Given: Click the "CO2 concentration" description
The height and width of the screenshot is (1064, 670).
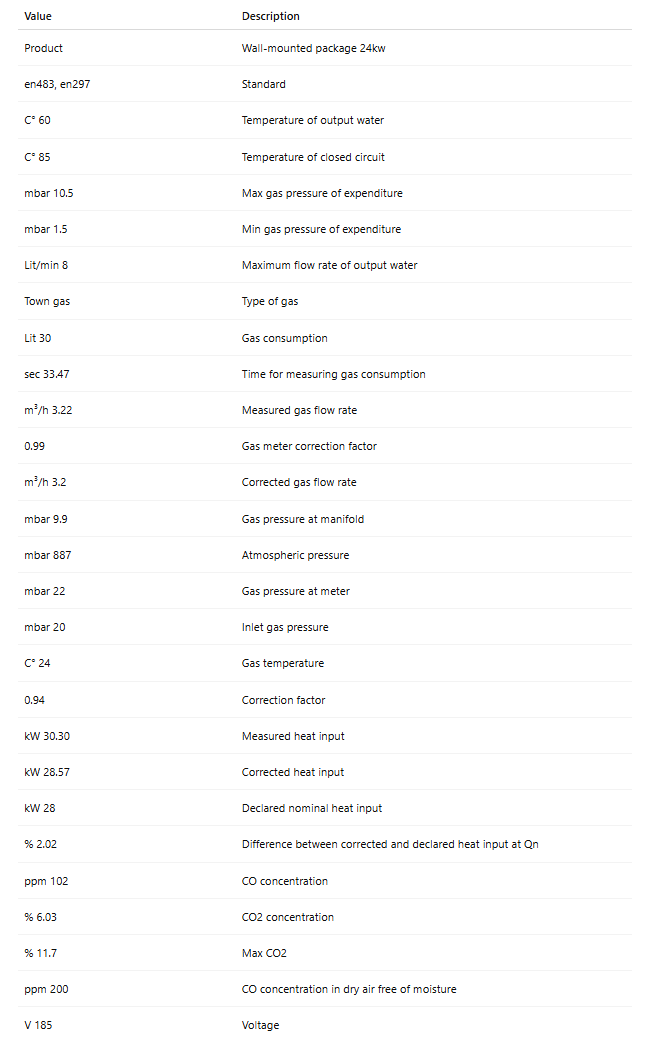Looking at the screenshot, I should 288,917.
